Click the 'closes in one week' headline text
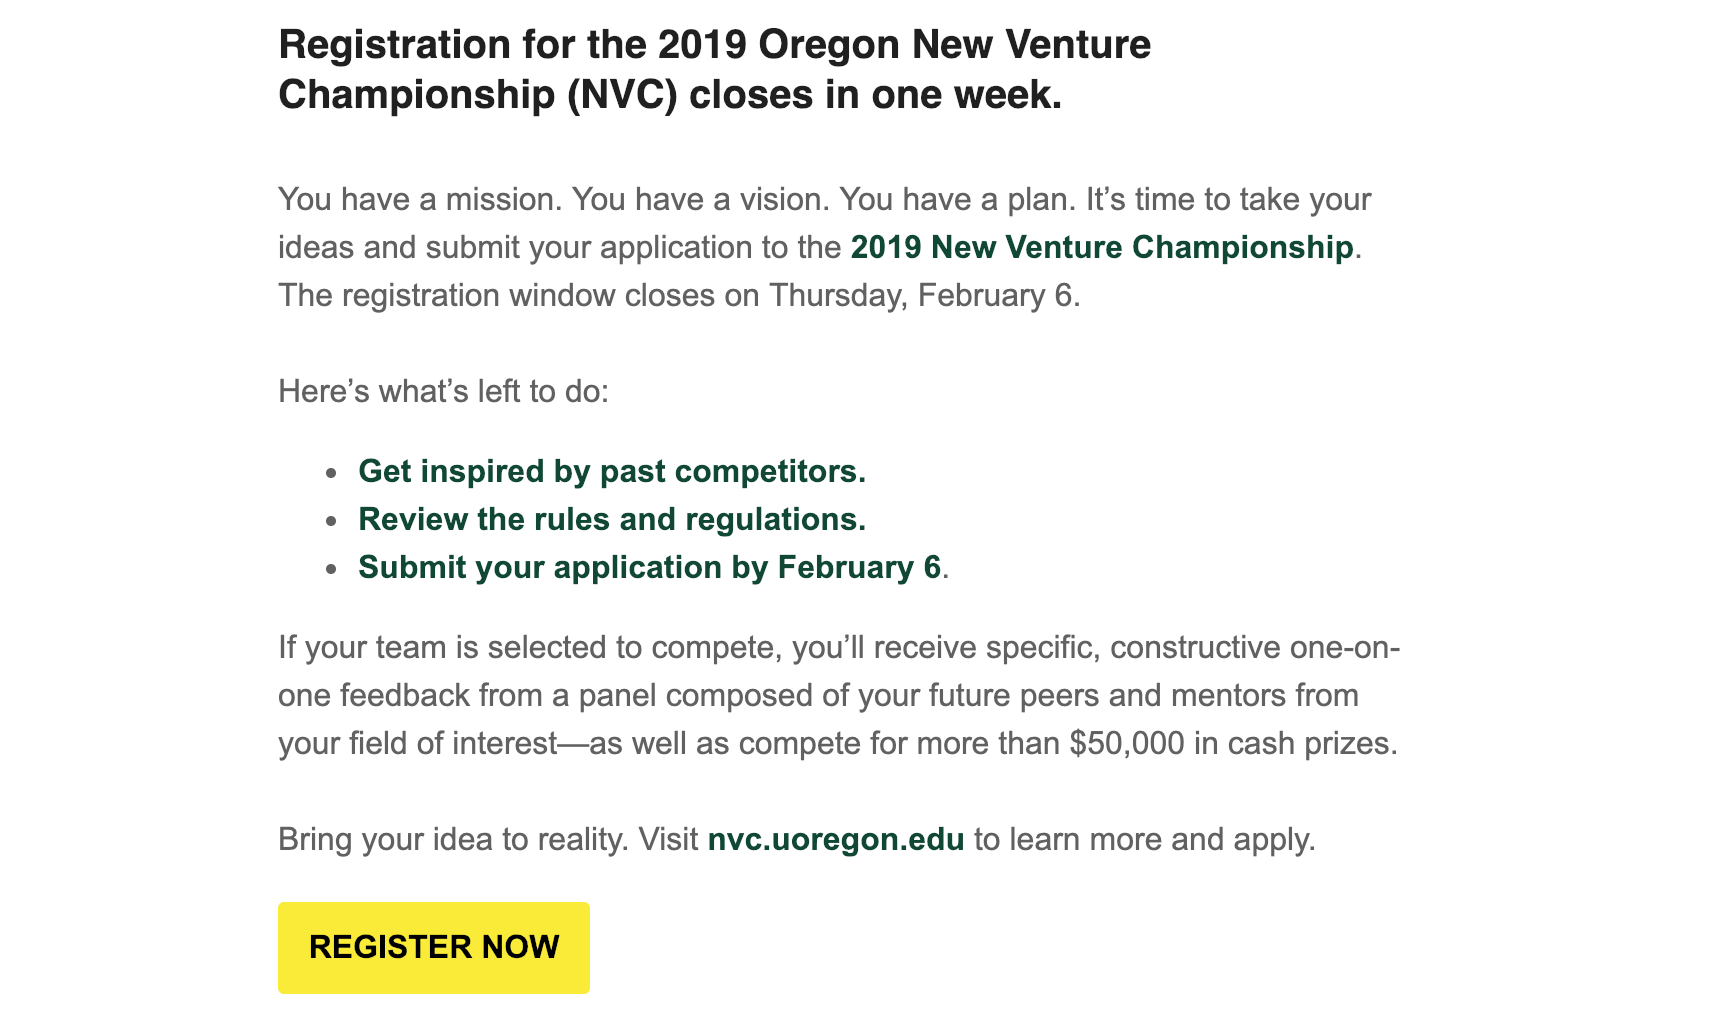Viewport: 1714px width, 1014px height. [875, 95]
